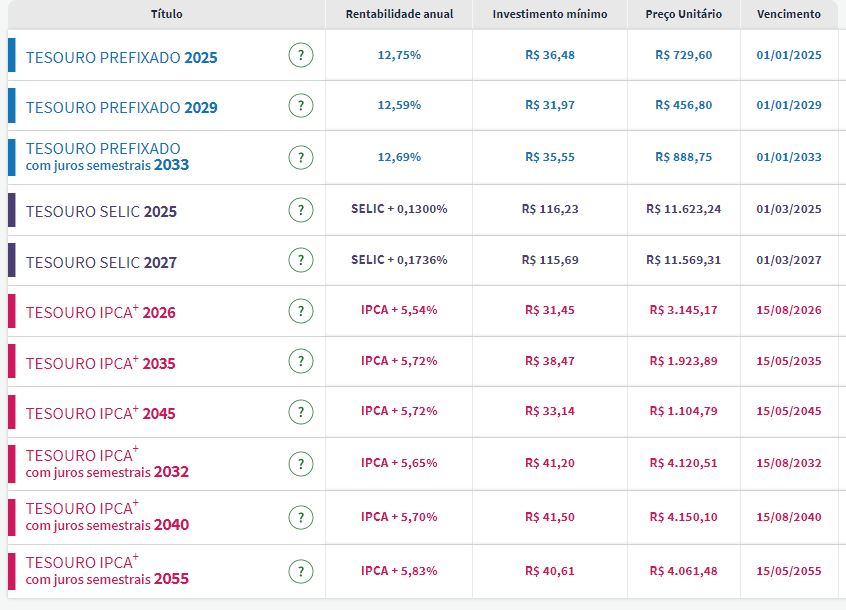Viewport: 846px width, 610px height.
Task: Select the Preço Unitário column header
Action: (684, 14)
